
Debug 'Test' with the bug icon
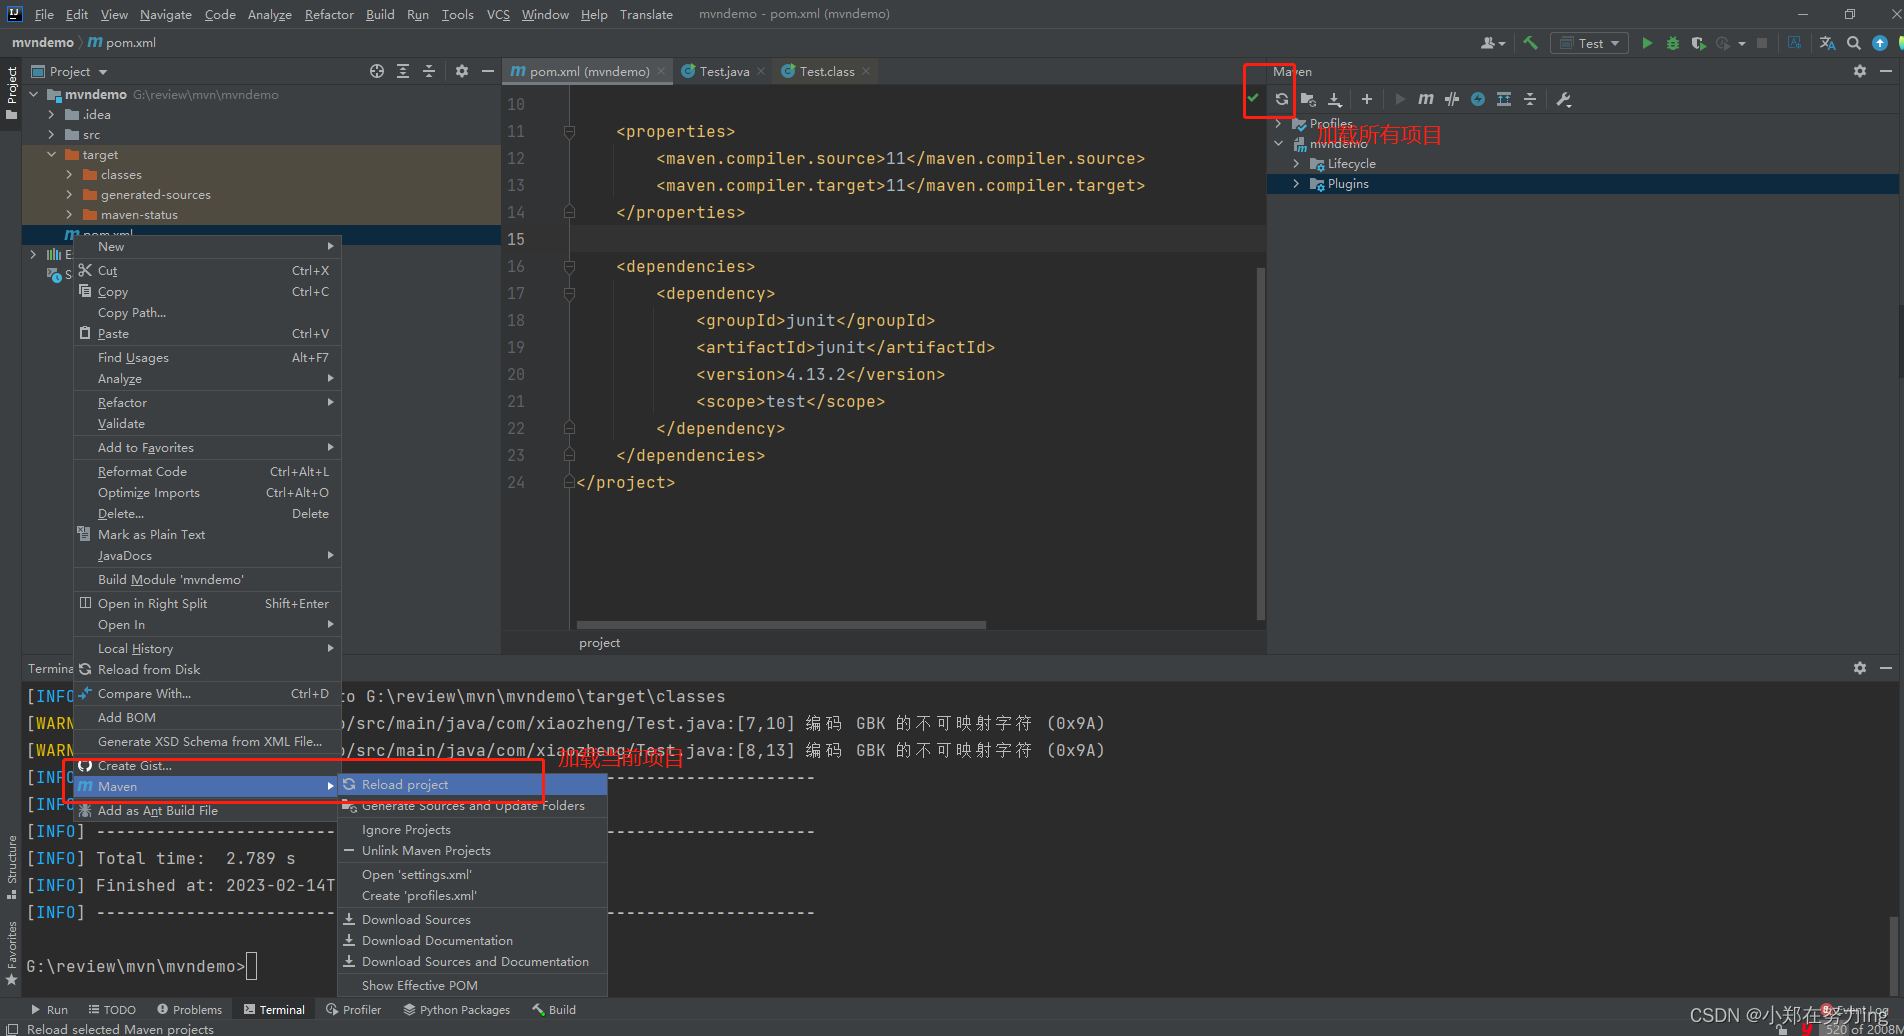pos(1672,43)
